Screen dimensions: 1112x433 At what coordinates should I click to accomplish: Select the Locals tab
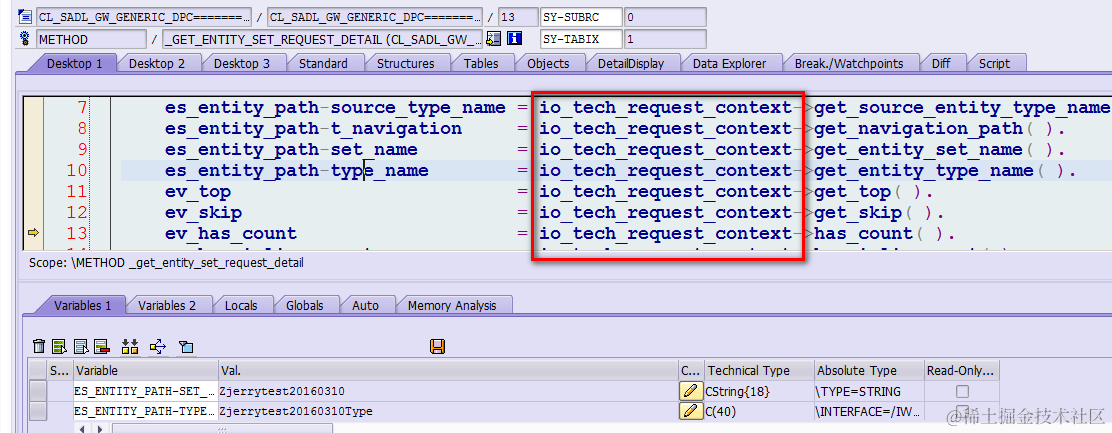point(241,305)
